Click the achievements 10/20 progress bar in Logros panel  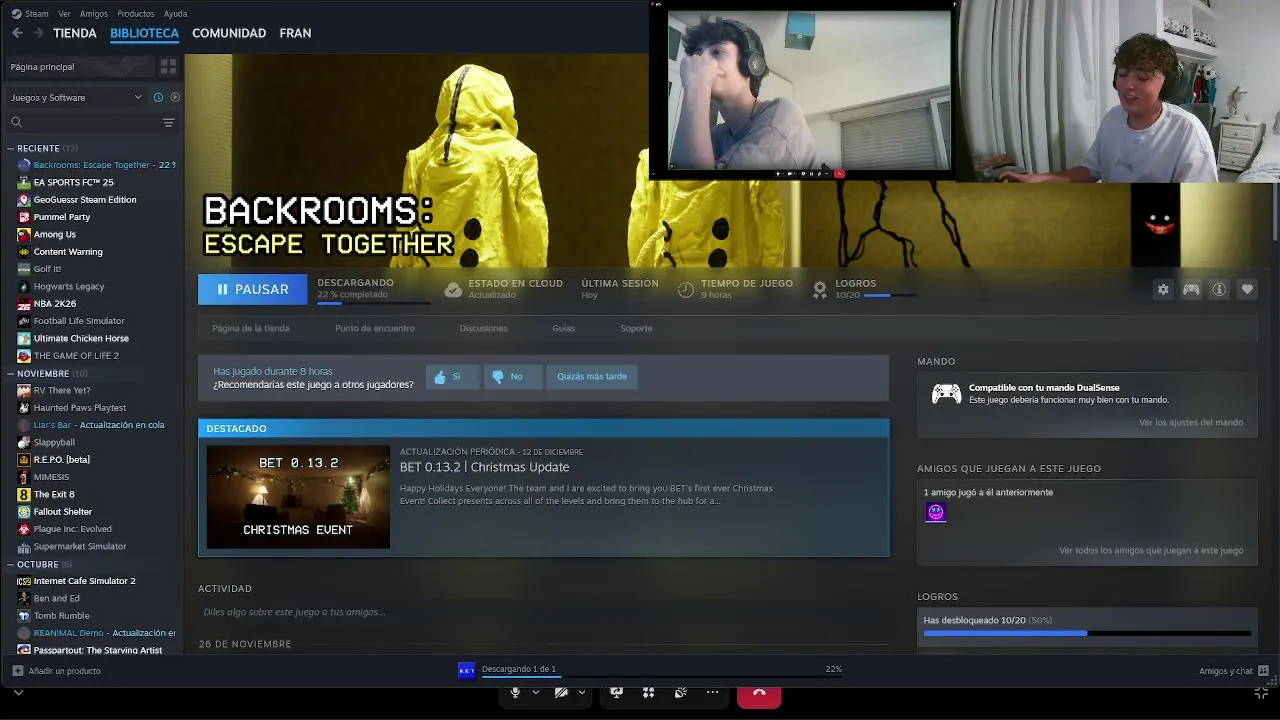pos(1087,633)
